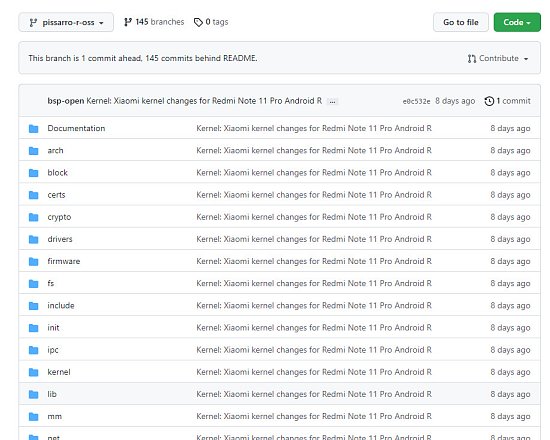Click the 0 tags icon

pos(198,22)
